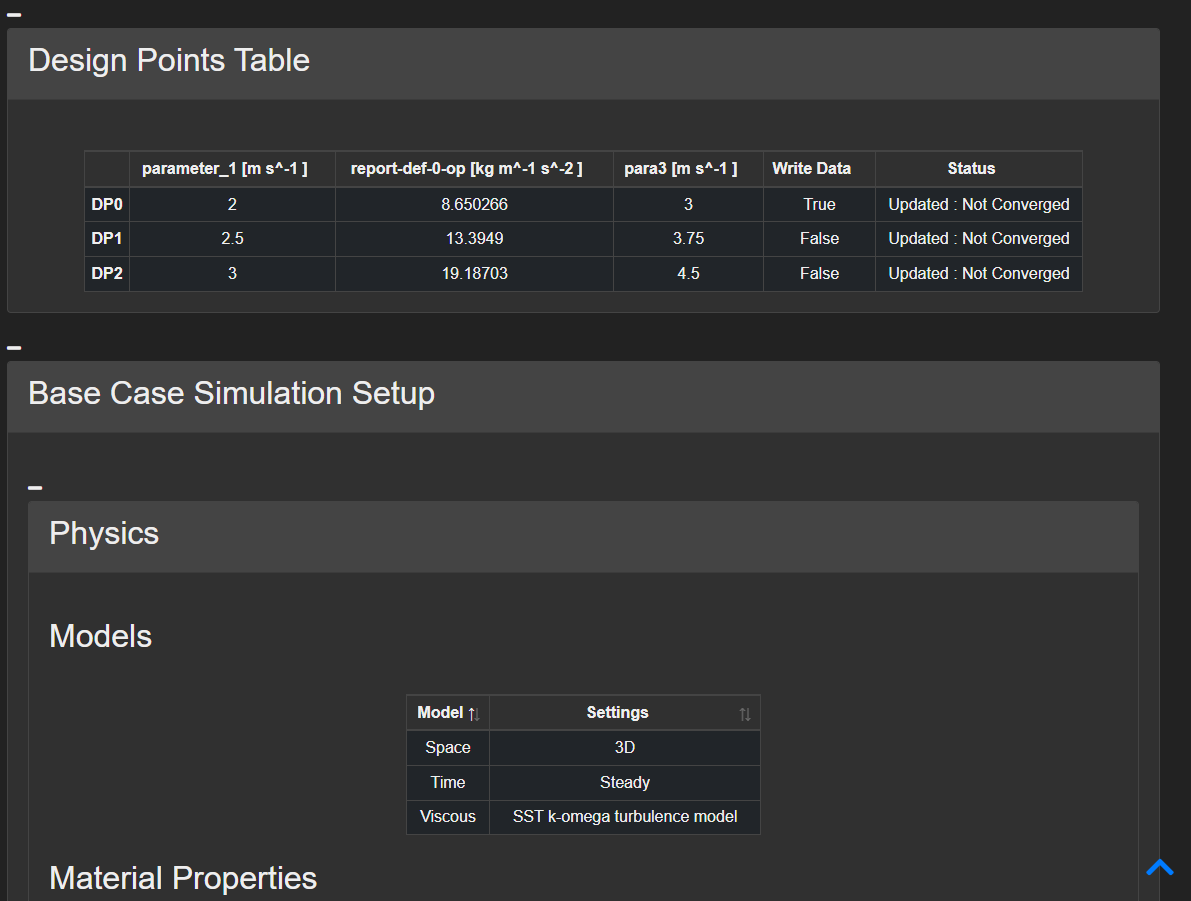Click the False cell in DP2 row
Viewport: 1191px width, 901px height.
tap(819, 273)
